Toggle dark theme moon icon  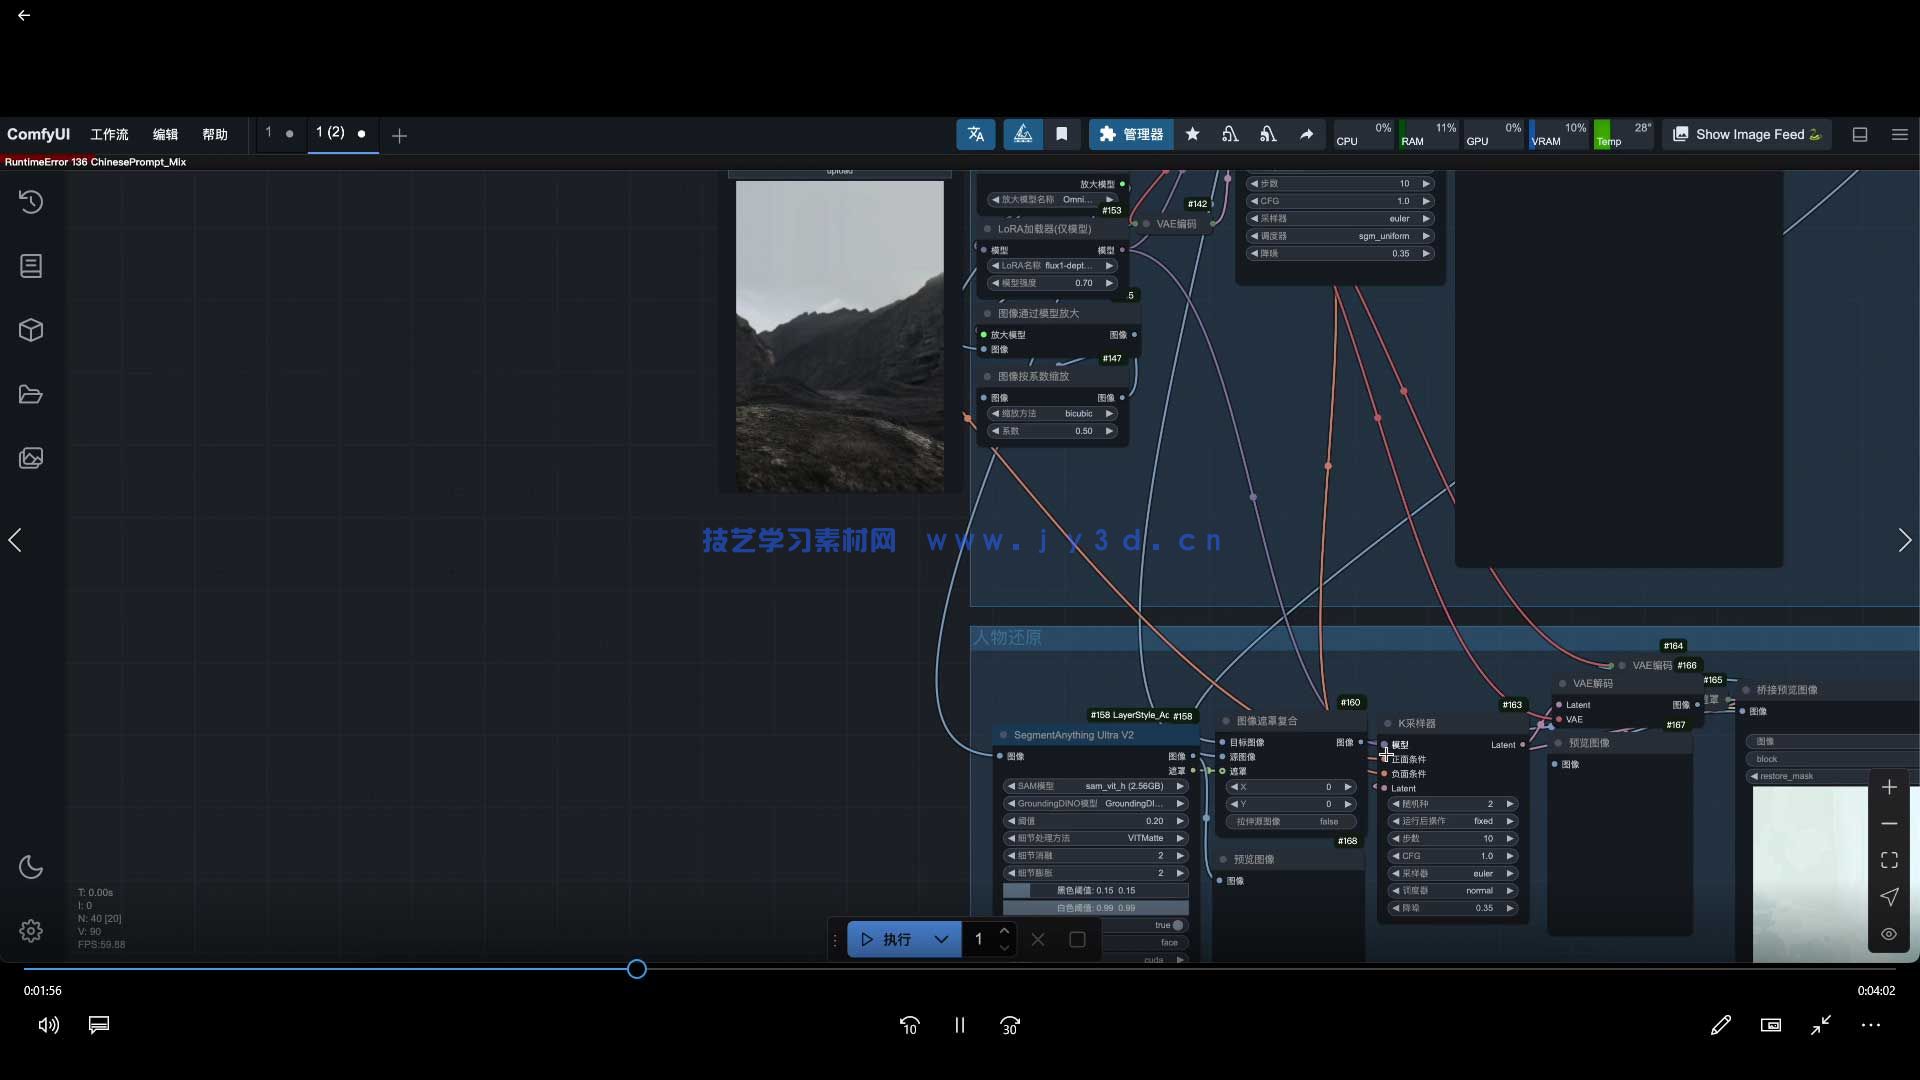click(x=31, y=867)
